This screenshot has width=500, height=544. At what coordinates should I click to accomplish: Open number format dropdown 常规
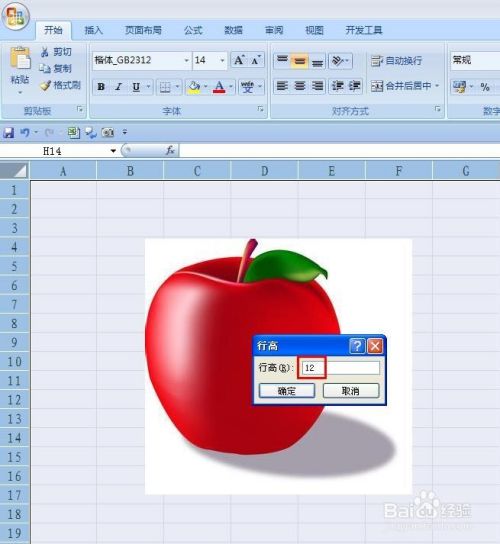pos(475,60)
